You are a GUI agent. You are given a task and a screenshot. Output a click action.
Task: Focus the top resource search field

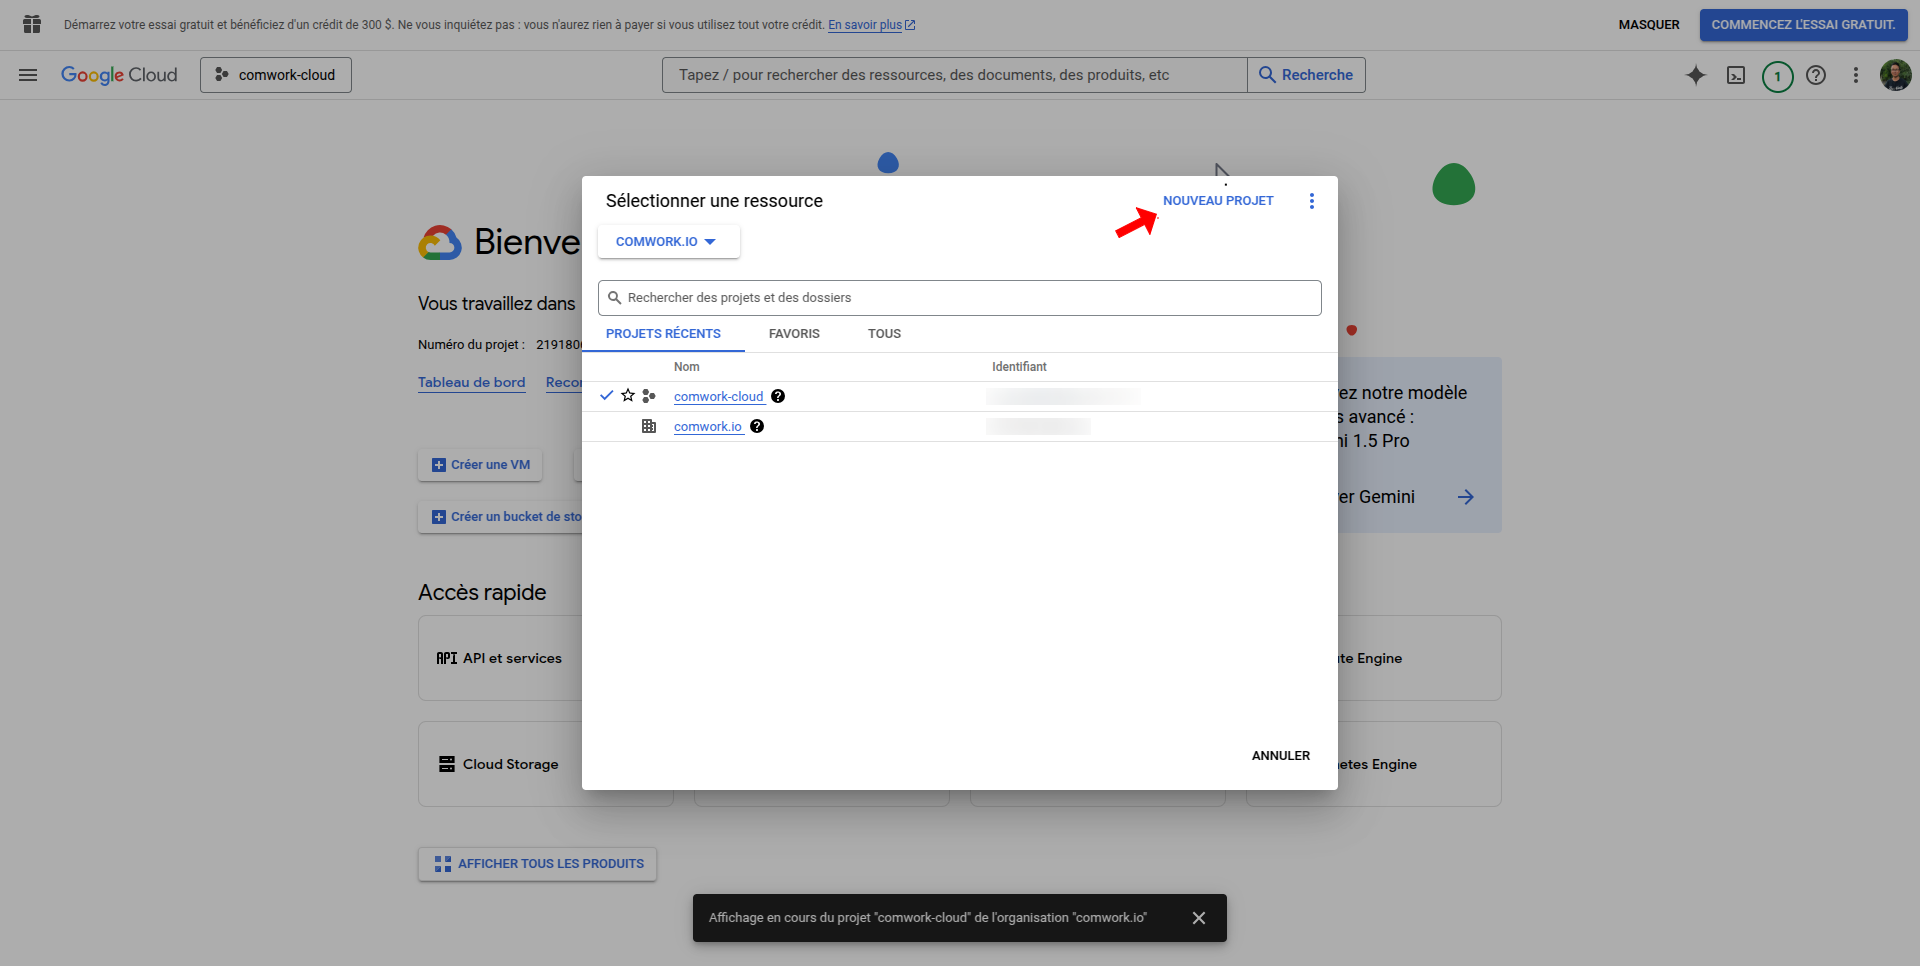click(955, 75)
